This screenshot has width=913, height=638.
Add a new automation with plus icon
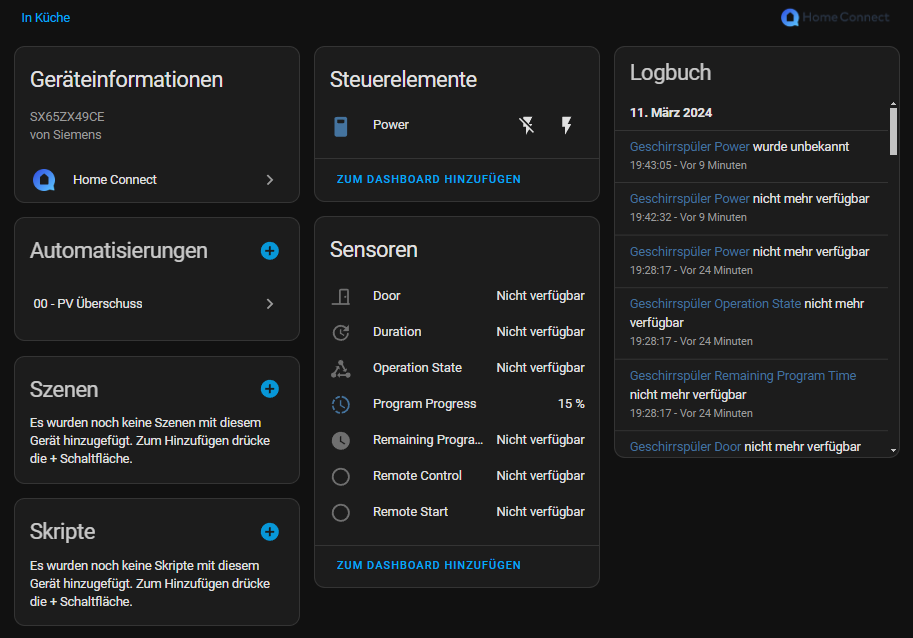tap(269, 251)
